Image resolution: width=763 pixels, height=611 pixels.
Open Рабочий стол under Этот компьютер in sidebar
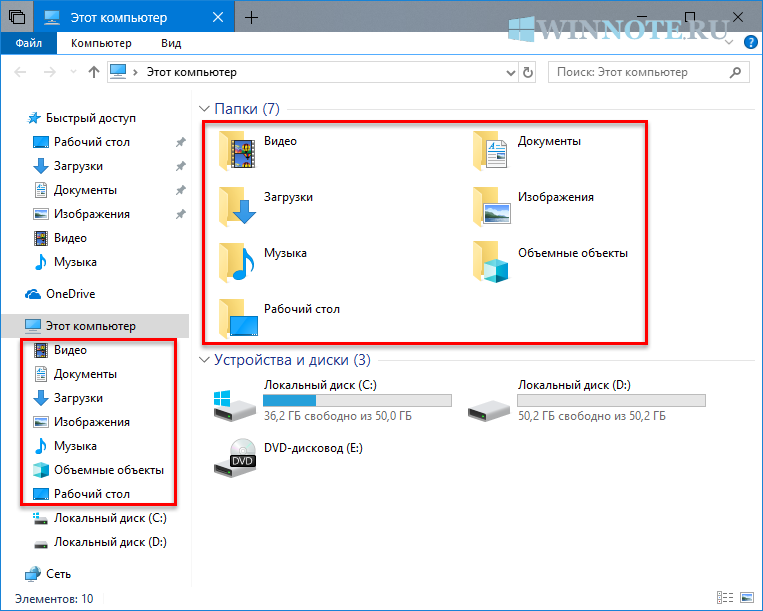pos(82,494)
